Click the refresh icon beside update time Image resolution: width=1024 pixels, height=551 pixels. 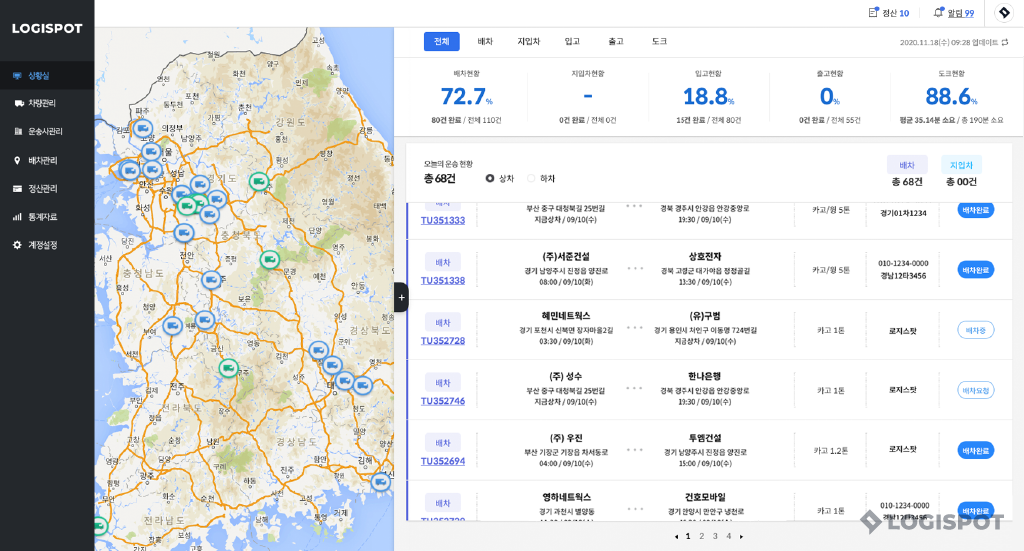point(1005,42)
